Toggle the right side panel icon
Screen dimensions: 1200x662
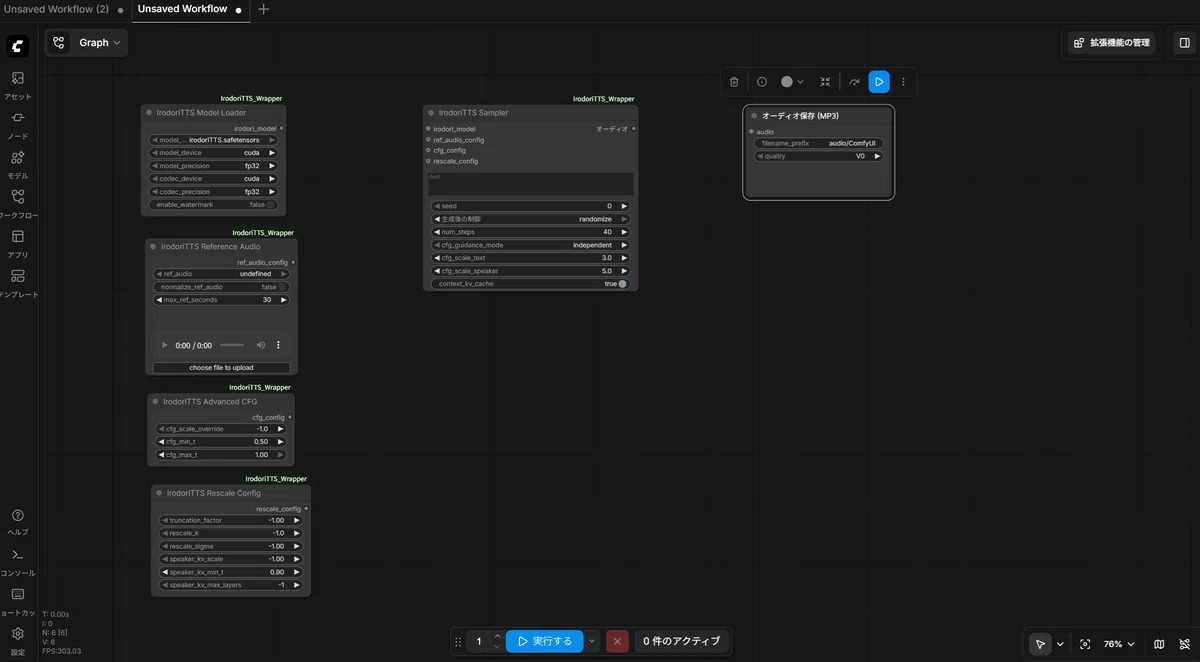(1184, 43)
